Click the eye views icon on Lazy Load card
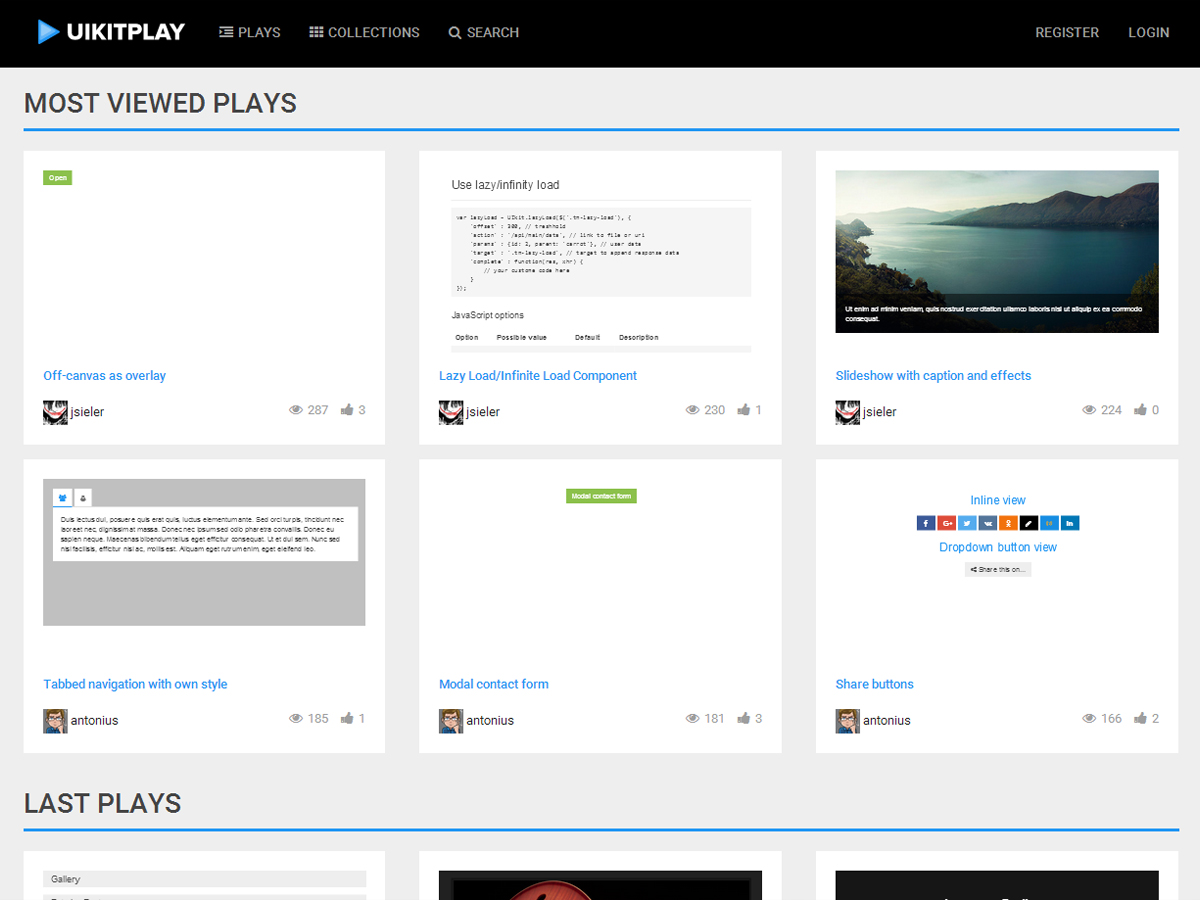Screen dimensions: 1200x900 click(692, 410)
